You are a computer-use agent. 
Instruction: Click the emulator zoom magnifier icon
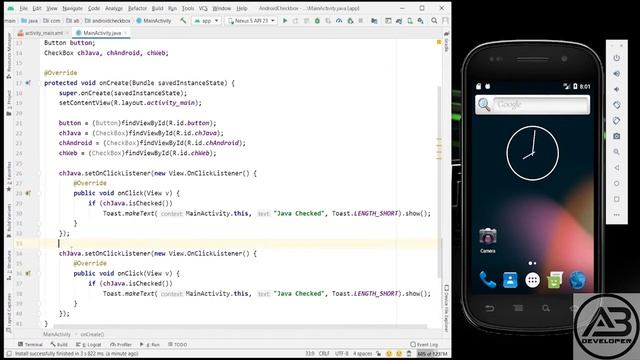point(616,152)
